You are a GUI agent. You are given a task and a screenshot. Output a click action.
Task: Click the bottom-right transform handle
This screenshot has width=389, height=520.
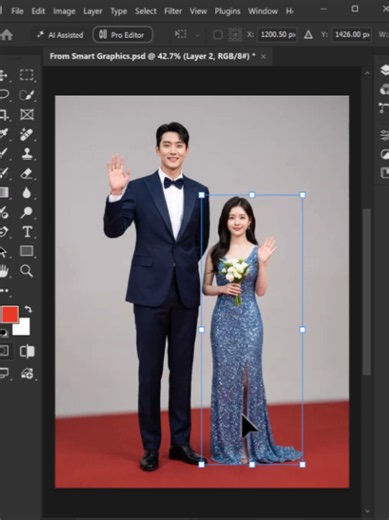tap(302, 464)
